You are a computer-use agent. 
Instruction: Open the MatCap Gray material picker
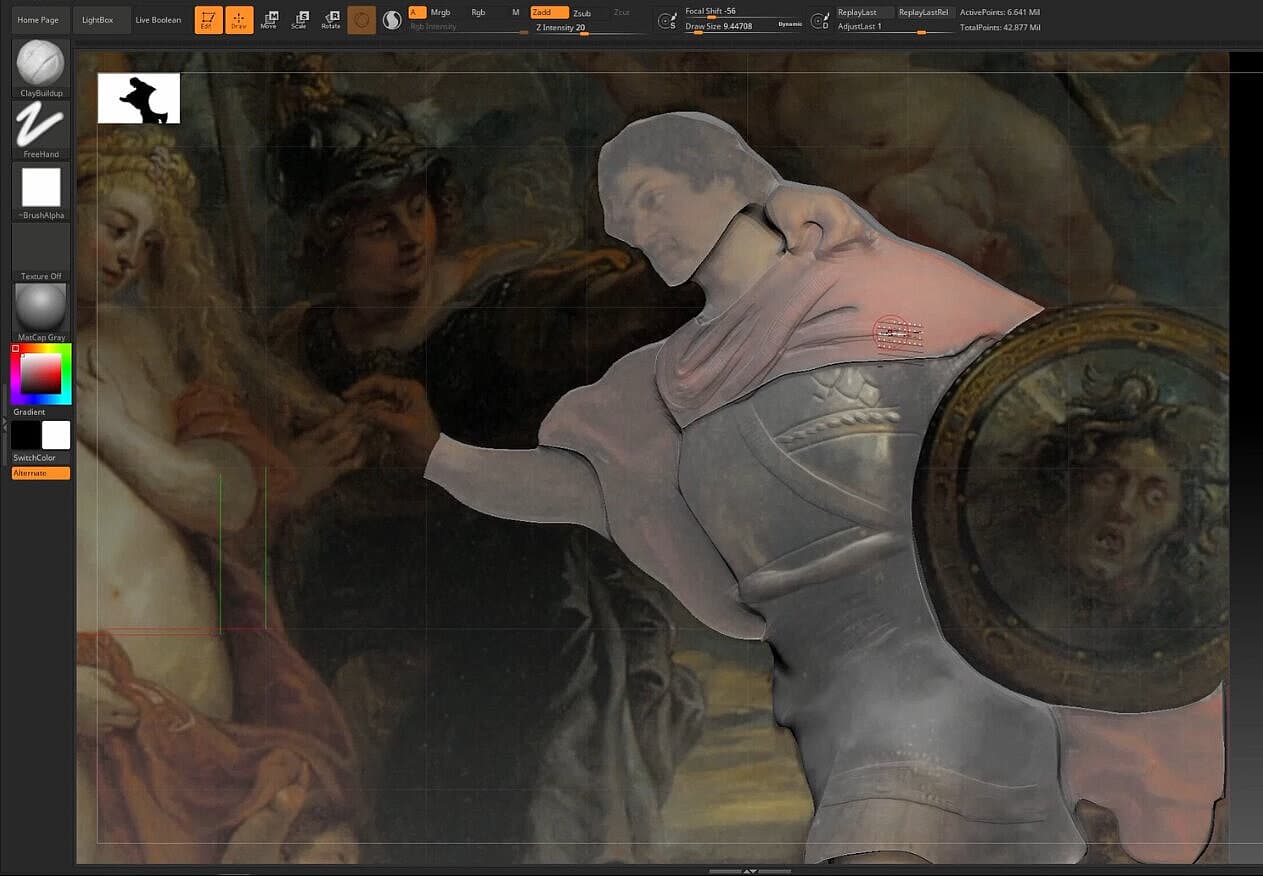(40, 307)
